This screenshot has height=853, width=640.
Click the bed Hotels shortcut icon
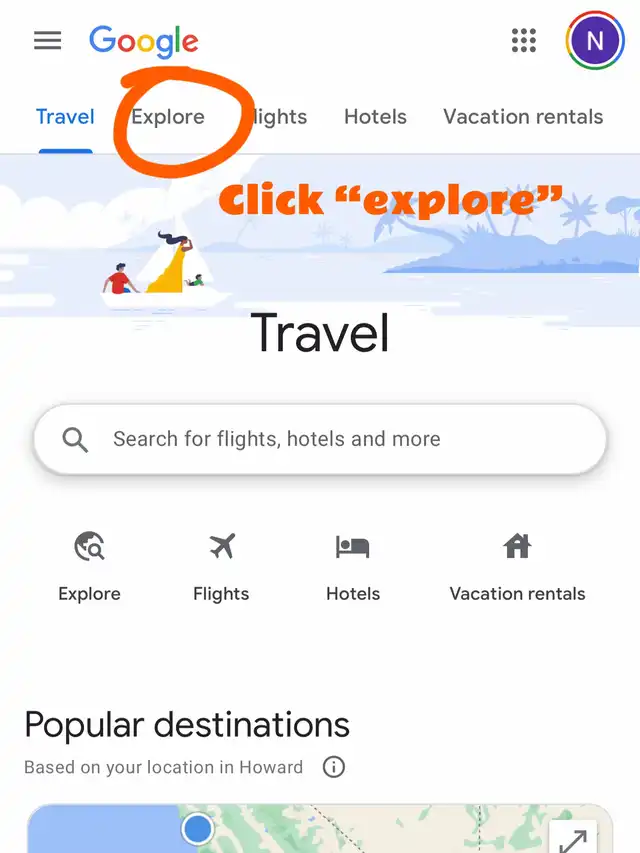[353, 547]
